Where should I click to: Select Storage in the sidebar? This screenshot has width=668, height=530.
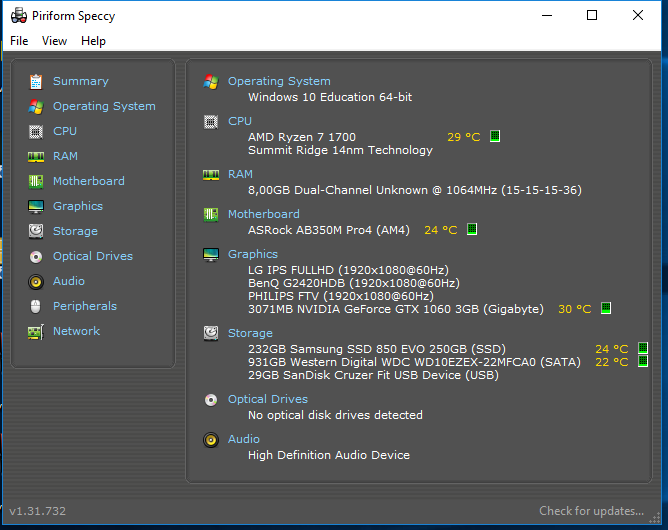click(75, 231)
